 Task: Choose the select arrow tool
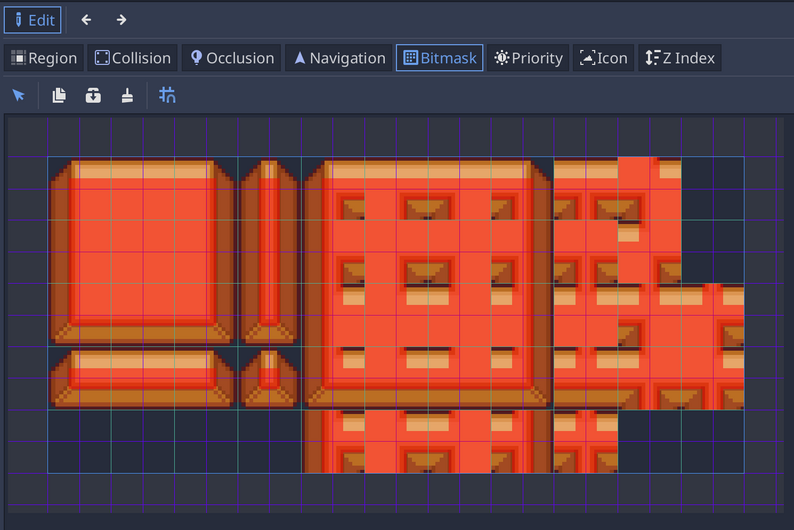point(19,95)
